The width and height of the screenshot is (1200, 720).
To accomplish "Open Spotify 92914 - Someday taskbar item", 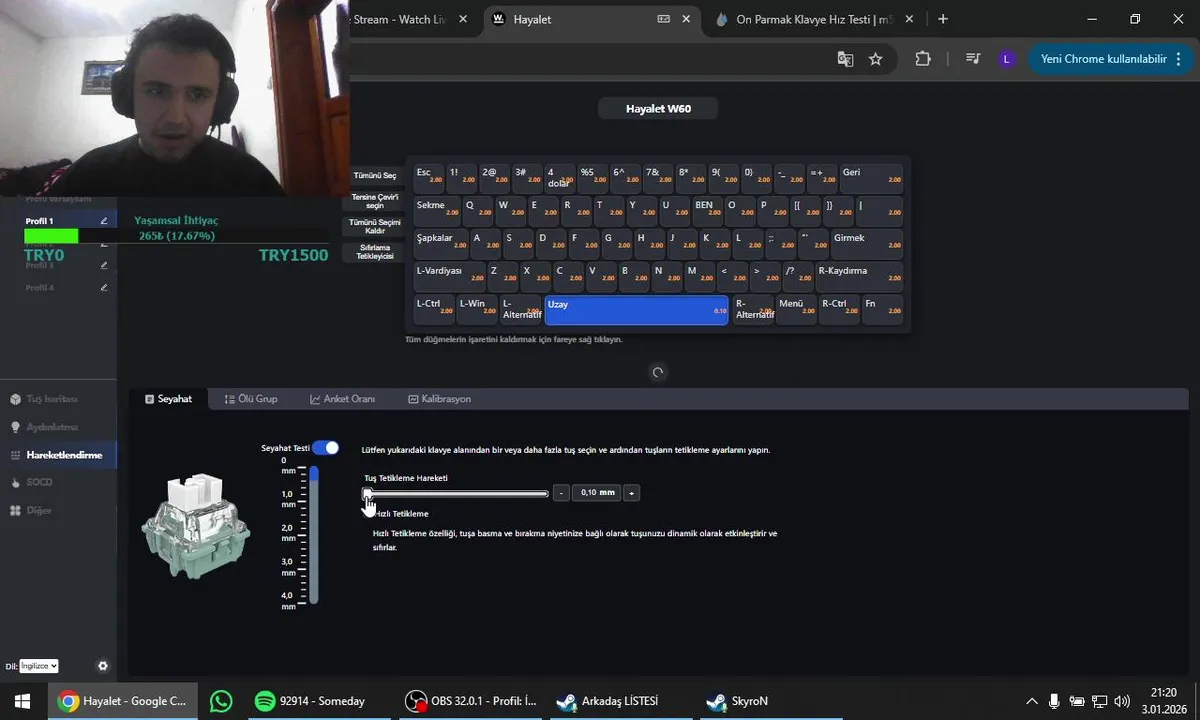I will point(317,701).
